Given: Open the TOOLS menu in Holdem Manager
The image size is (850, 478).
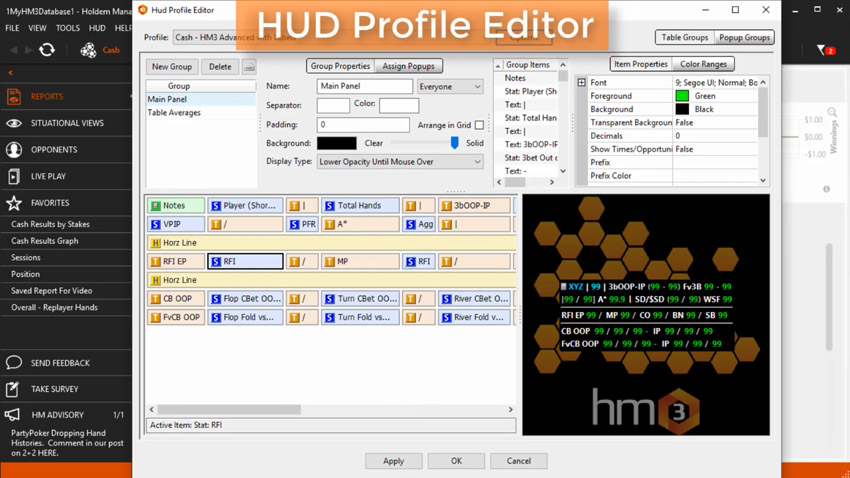Looking at the screenshot, I should click(68, 28).
